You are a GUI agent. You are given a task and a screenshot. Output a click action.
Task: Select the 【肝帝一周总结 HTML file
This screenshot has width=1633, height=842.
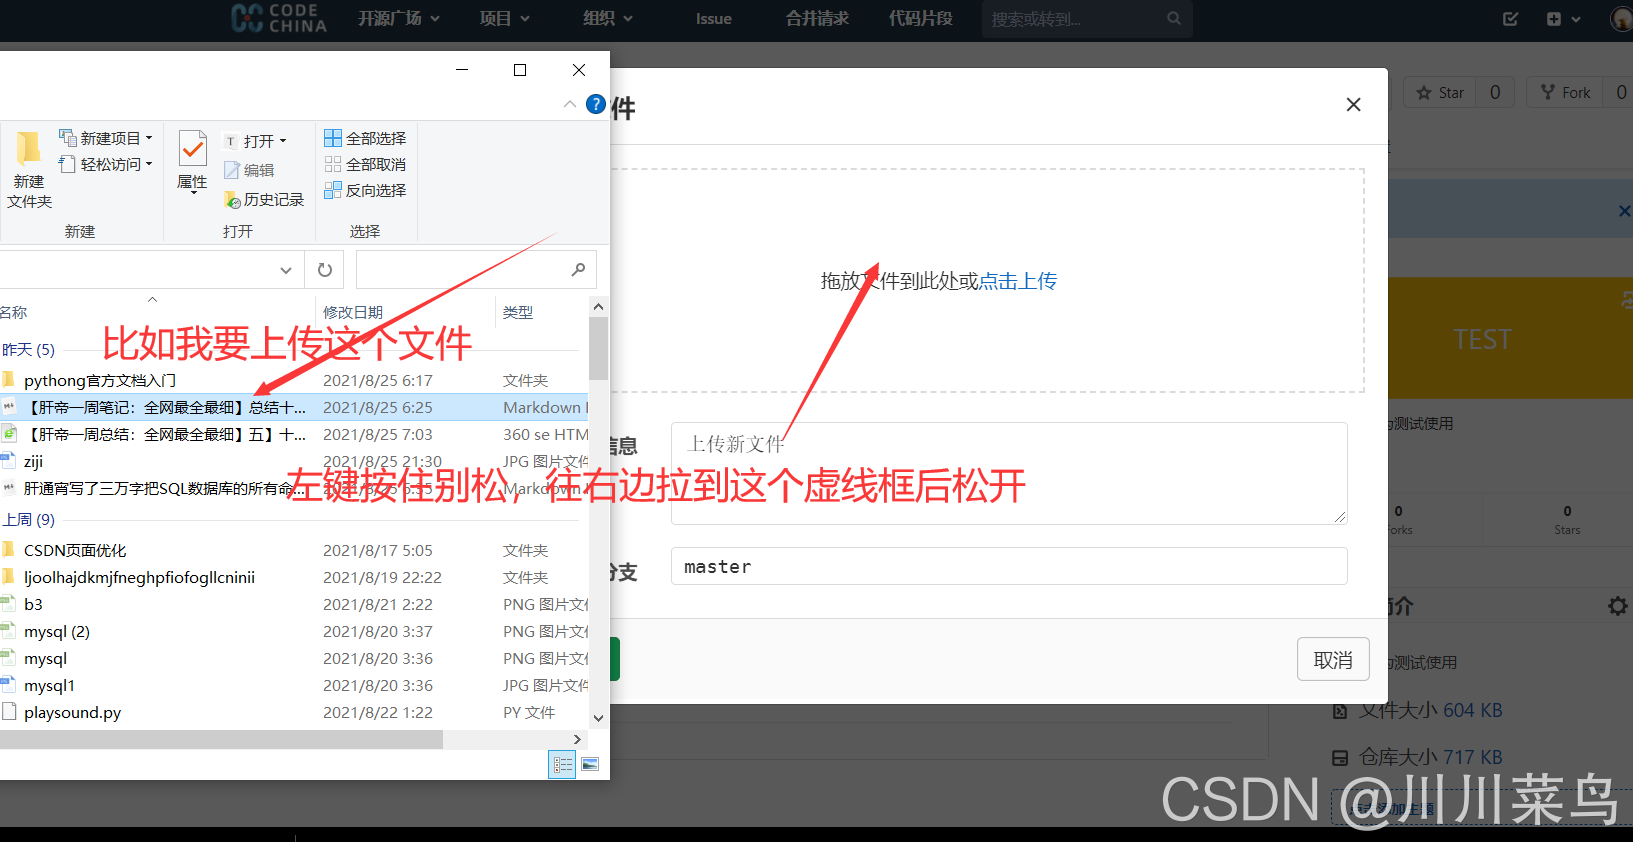pos(165,434)
